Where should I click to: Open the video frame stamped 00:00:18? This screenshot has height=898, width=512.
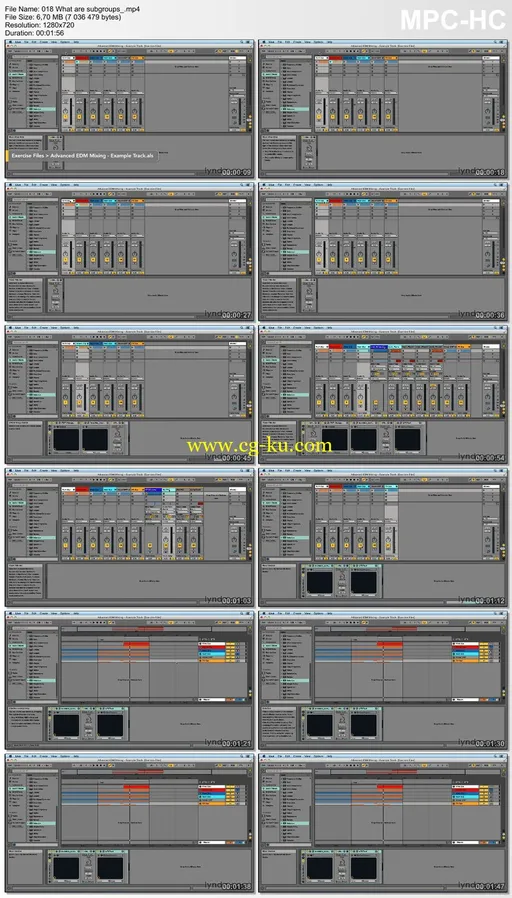tap(383, 109)
